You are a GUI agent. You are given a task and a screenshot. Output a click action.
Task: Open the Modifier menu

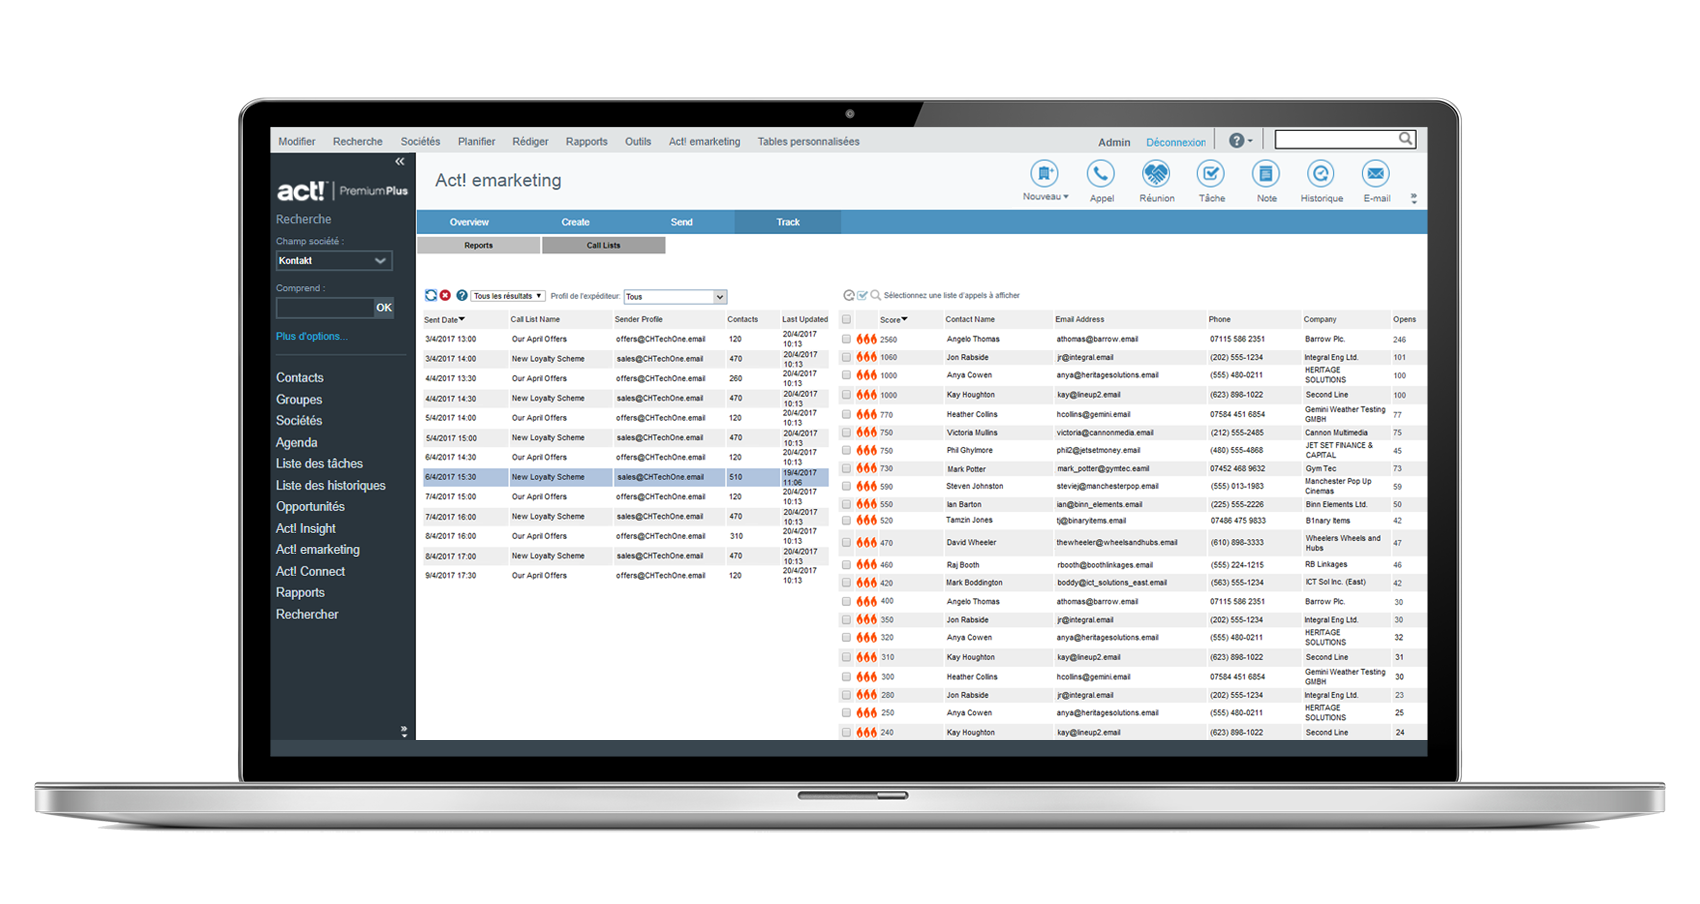point(297,141)
